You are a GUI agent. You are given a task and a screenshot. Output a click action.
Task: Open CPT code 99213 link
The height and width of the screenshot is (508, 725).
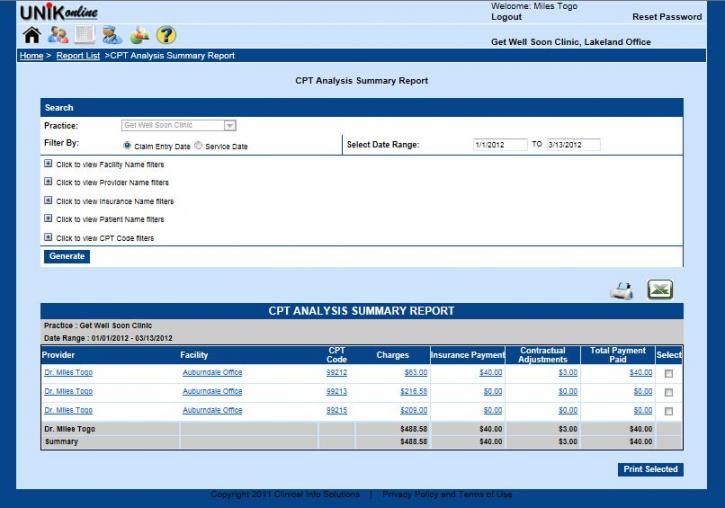tap(337, 392)
